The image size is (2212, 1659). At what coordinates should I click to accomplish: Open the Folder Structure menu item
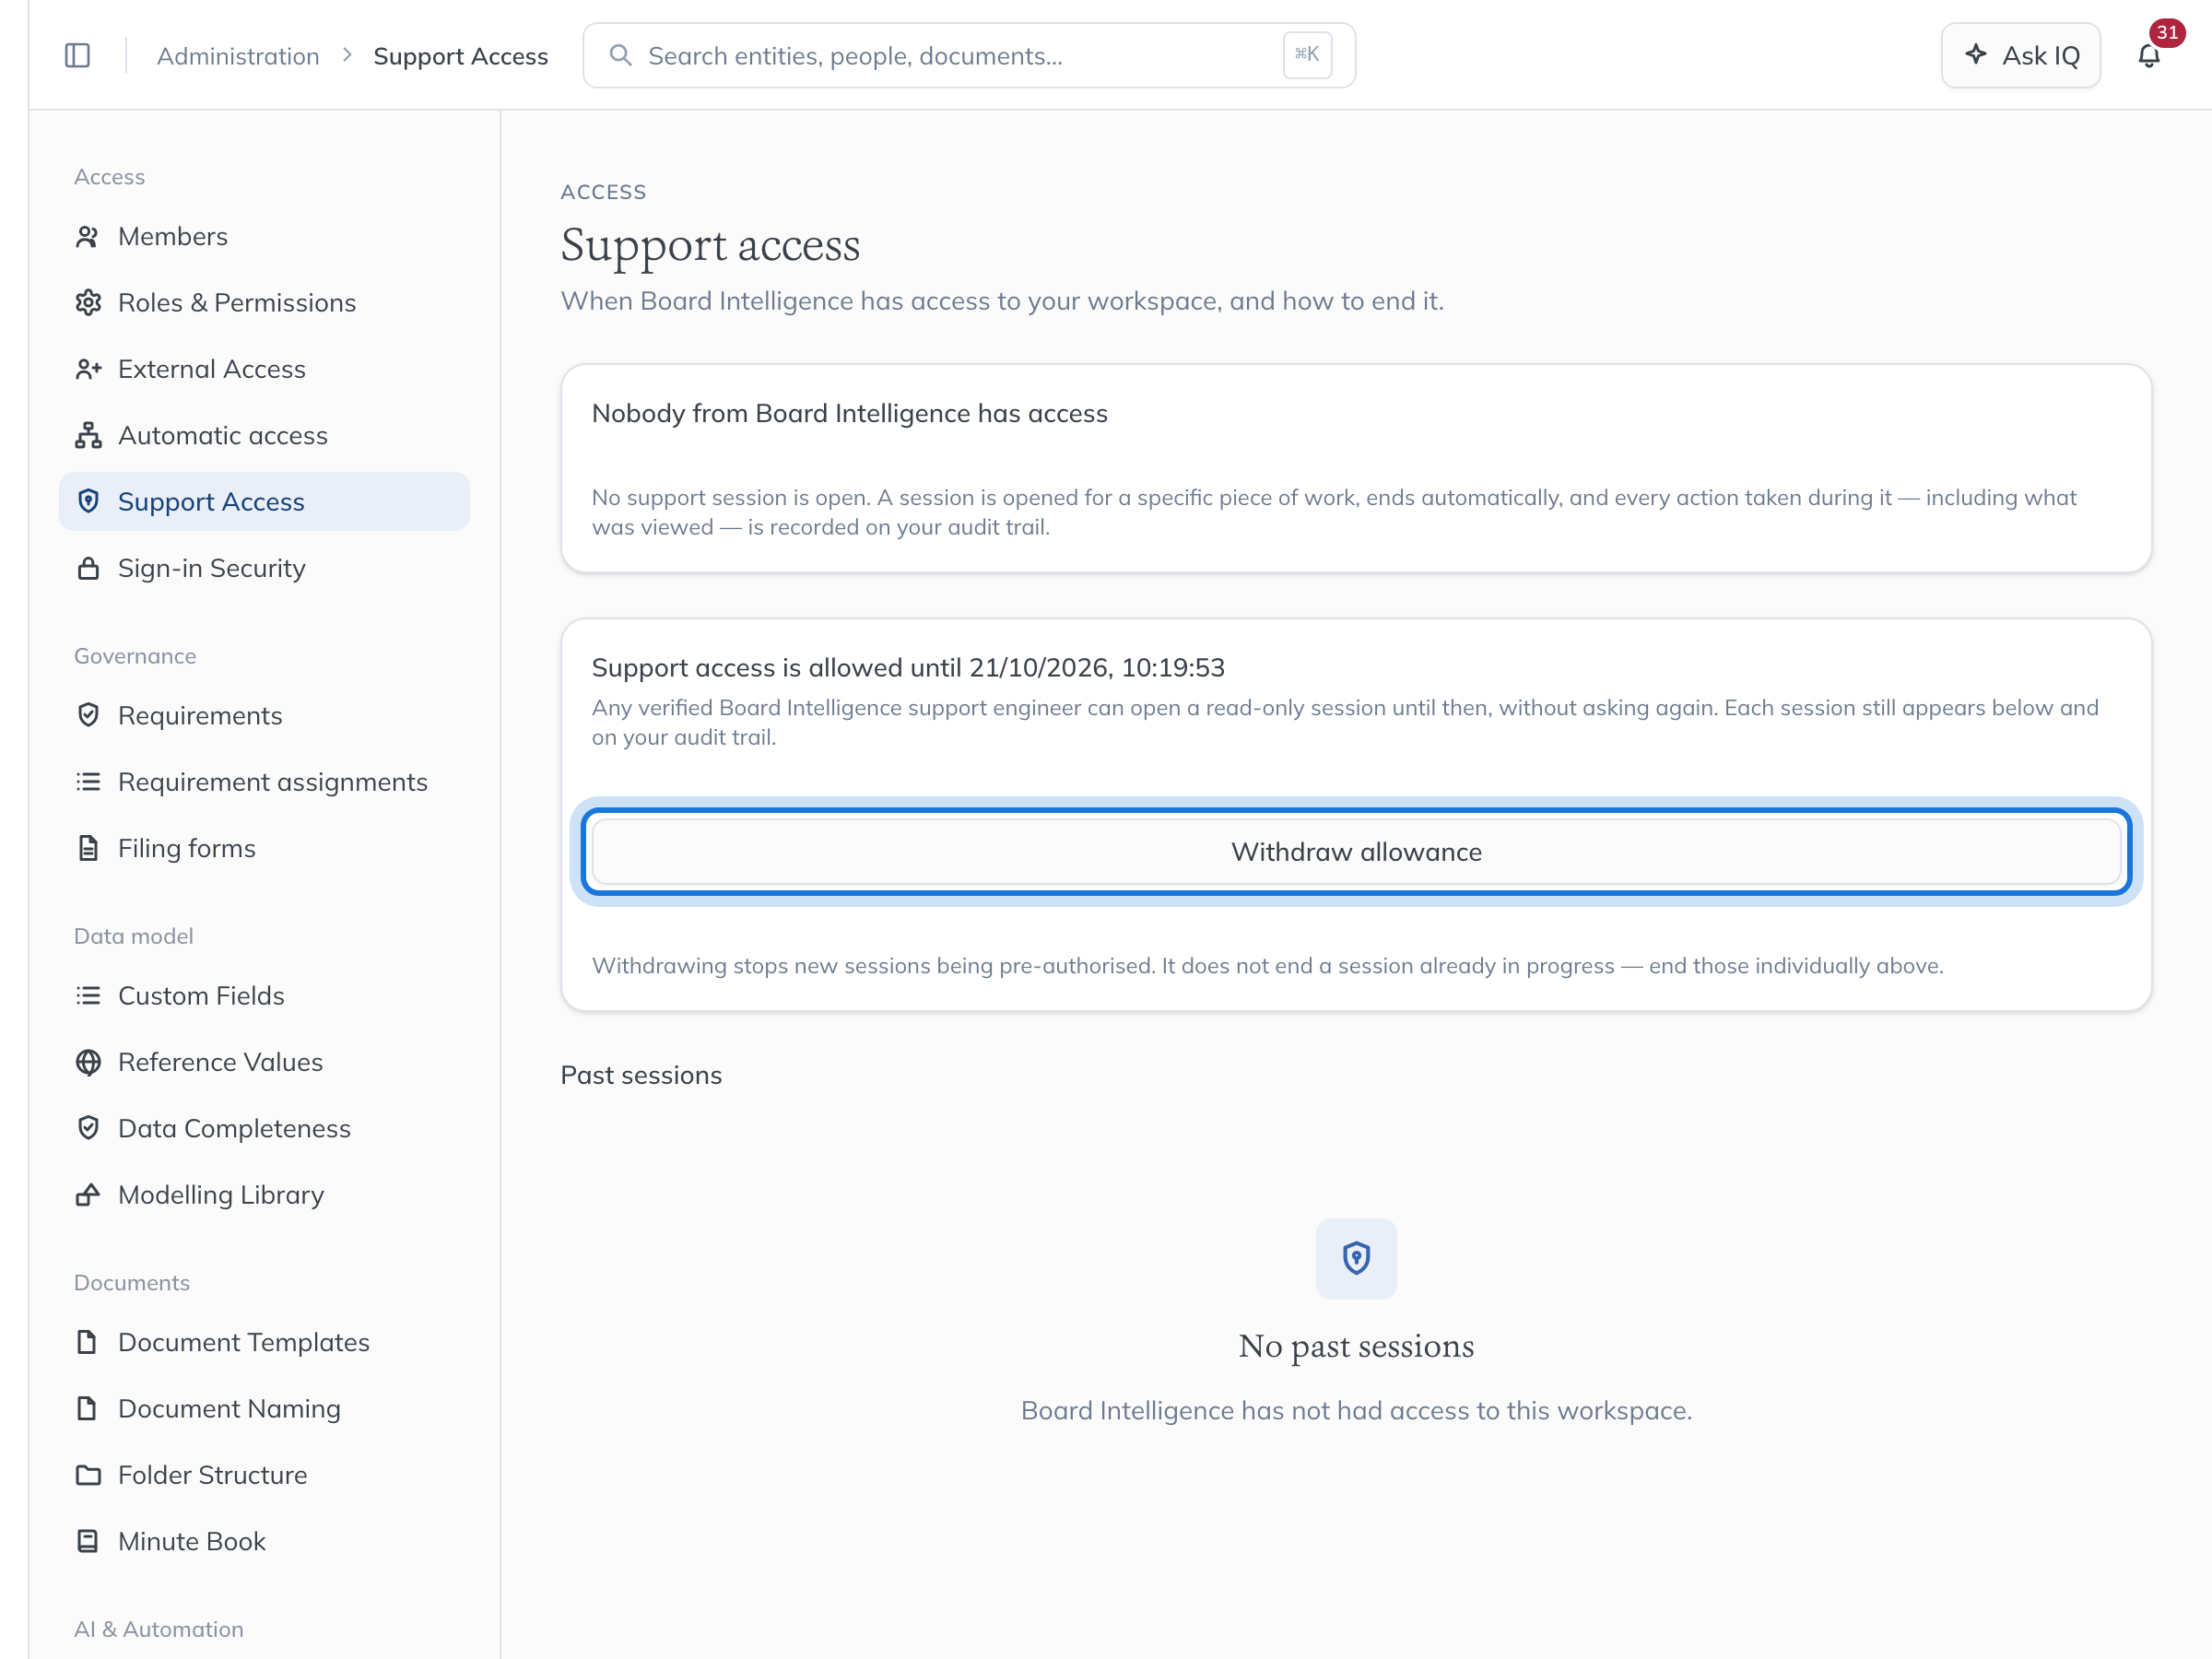coord(265,1475)
